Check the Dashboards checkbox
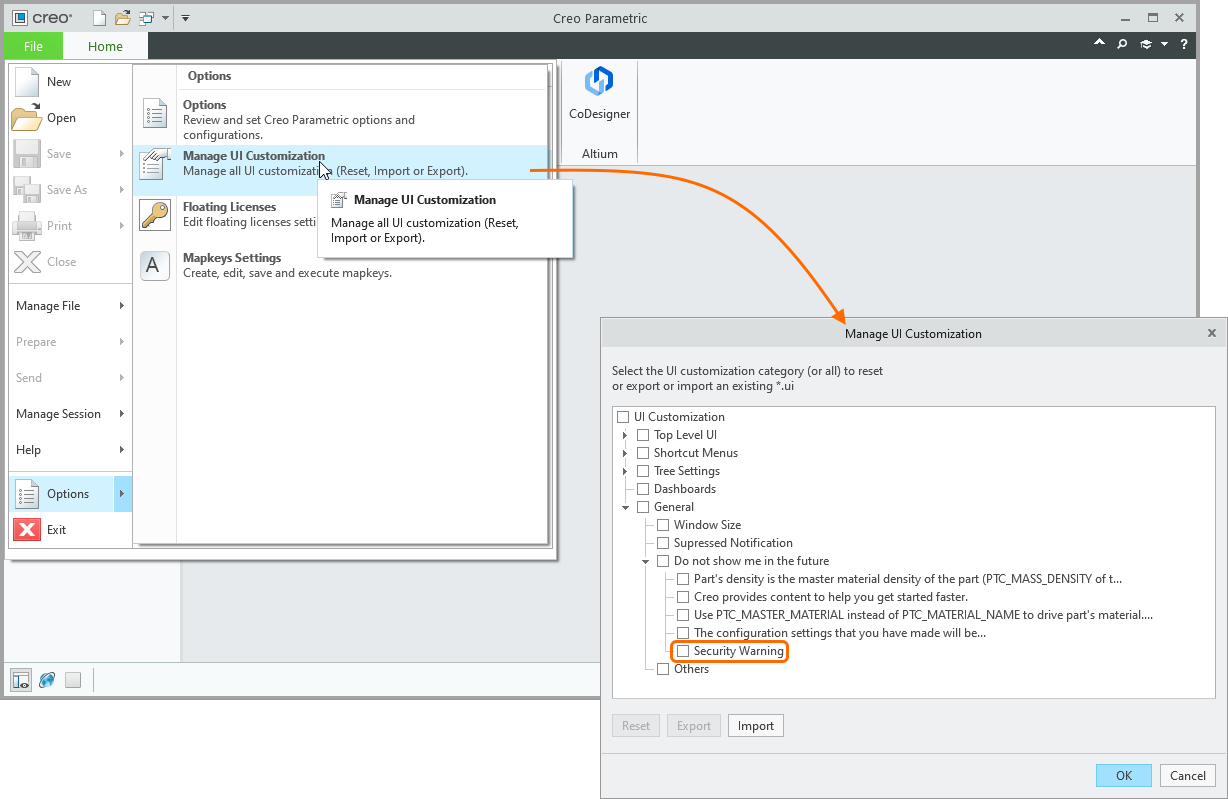The width and height of the screenshot is (1228, 799). point(643,489)
